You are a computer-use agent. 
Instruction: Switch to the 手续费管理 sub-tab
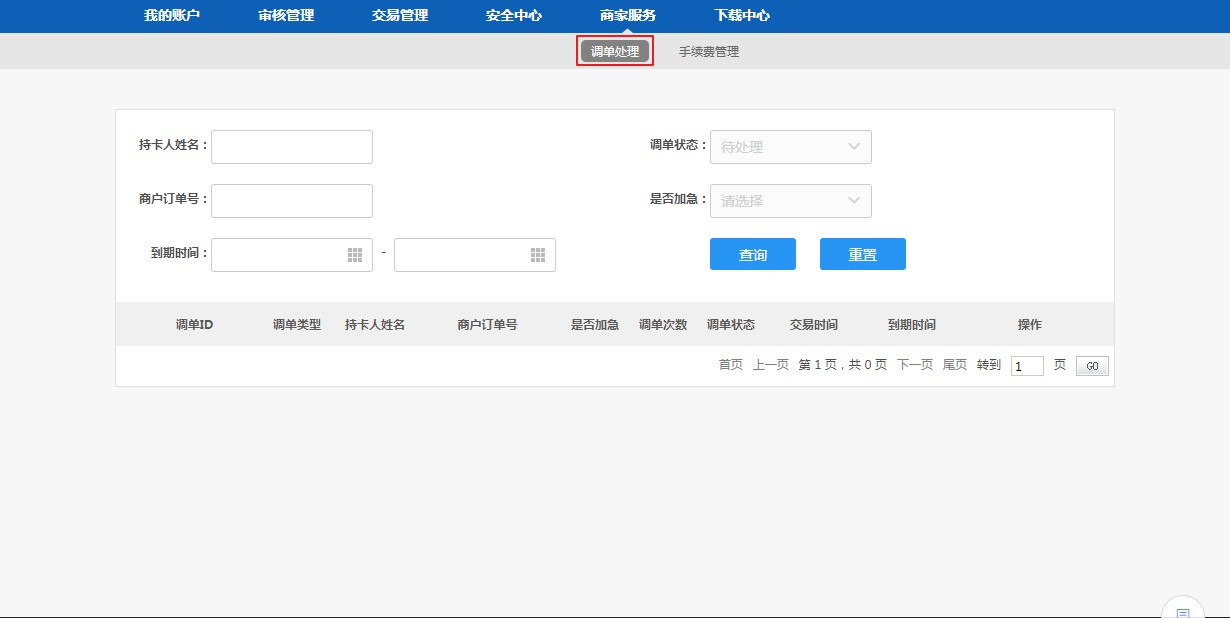point(709,52)
